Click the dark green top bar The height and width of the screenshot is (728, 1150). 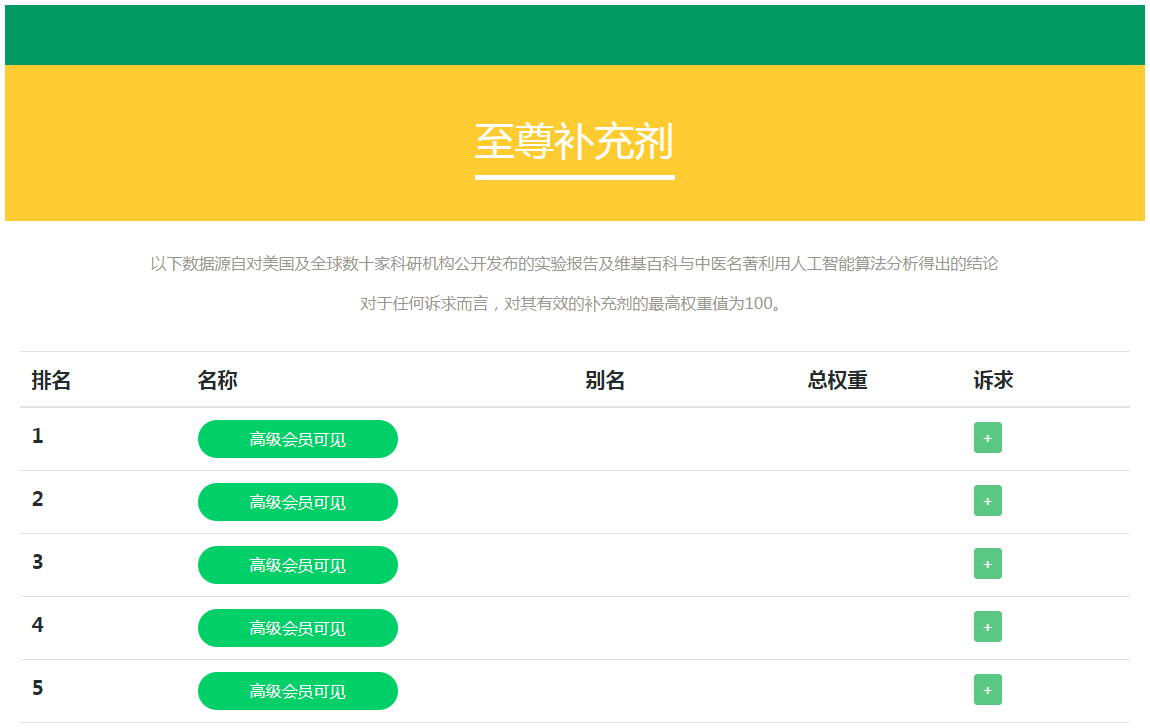click(x=574, y=35)
